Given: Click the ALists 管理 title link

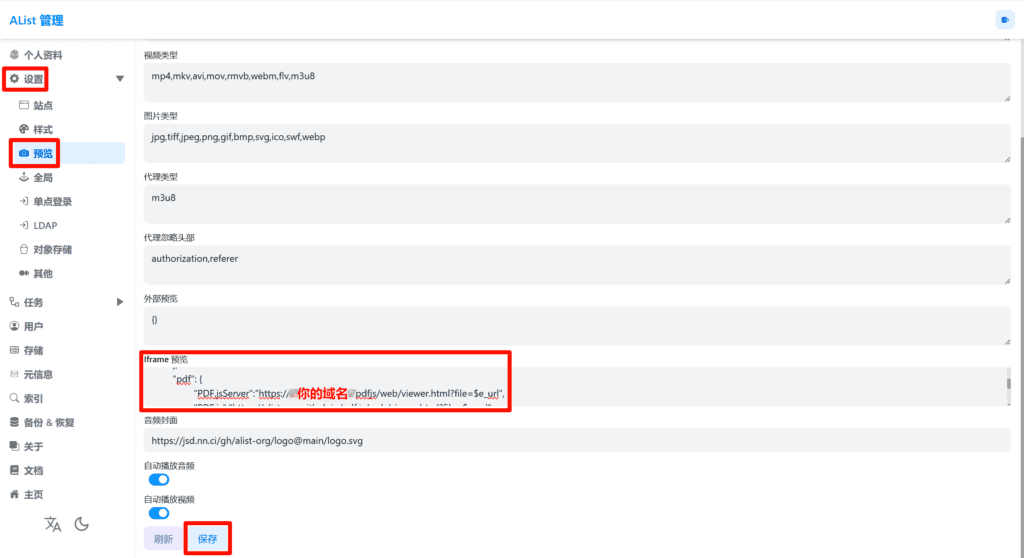Looking at the screenshot, I should 36,20.
